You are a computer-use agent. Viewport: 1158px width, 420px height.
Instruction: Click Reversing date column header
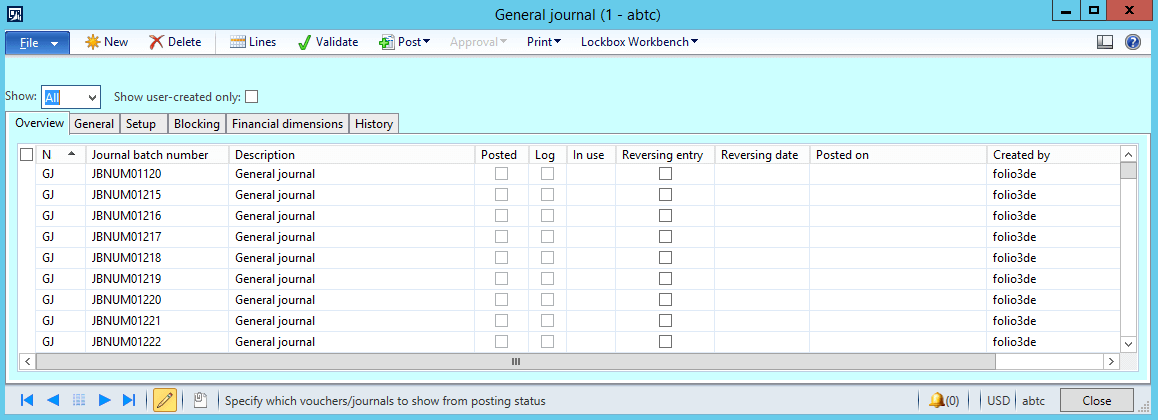pyautogui.click(x=761, y=155)
